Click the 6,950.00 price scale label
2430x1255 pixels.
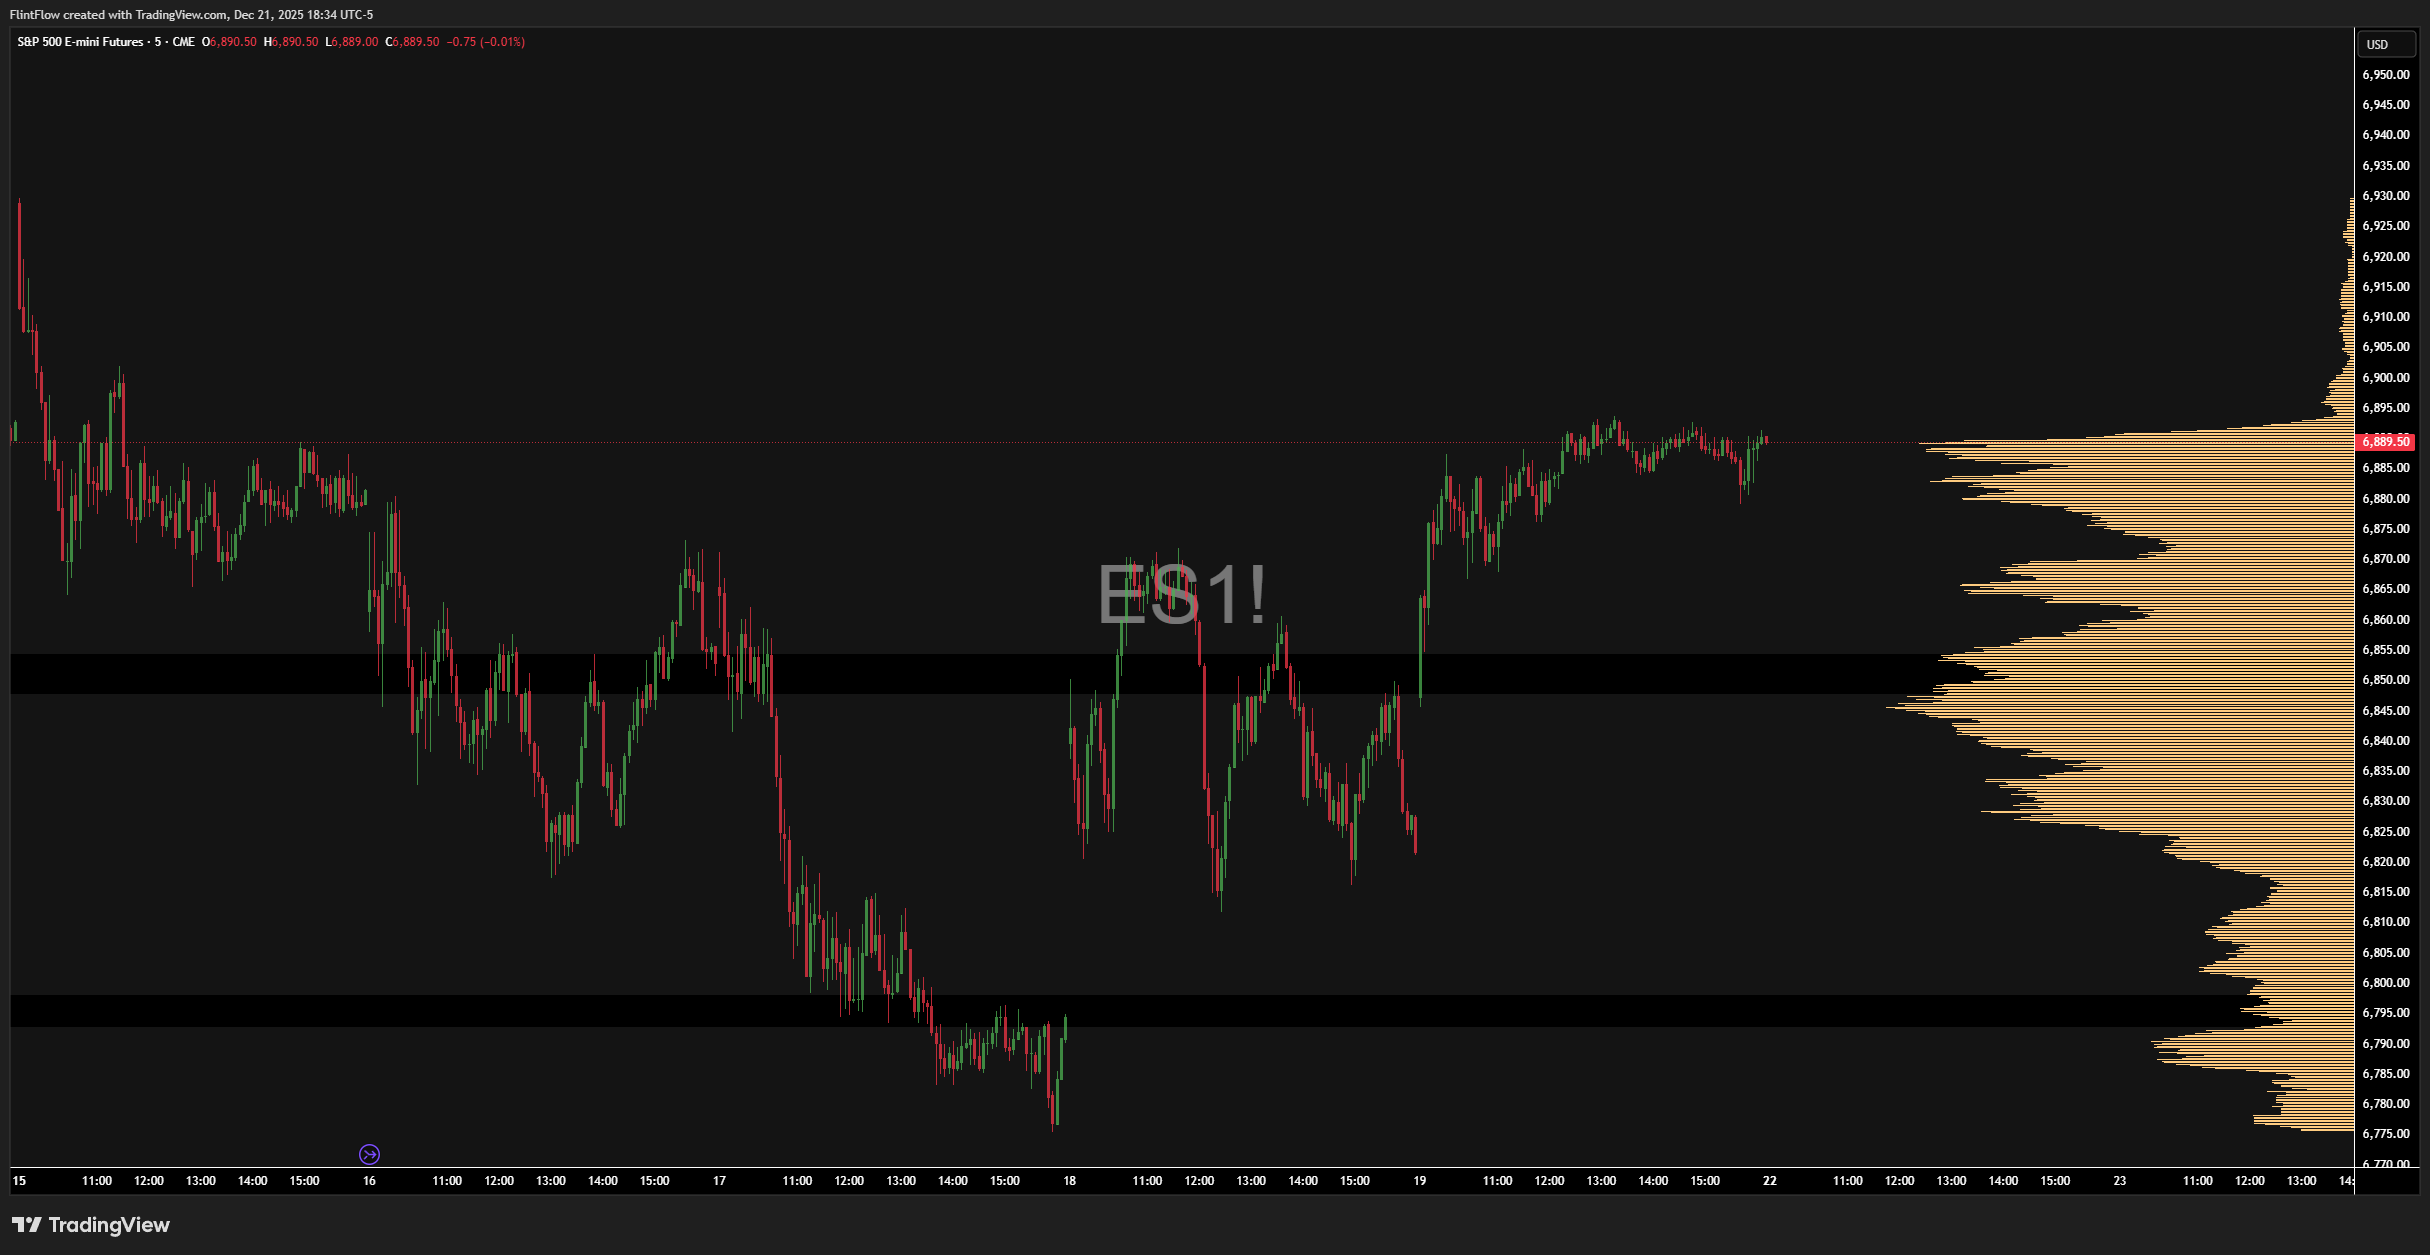tap(2385, 75)
